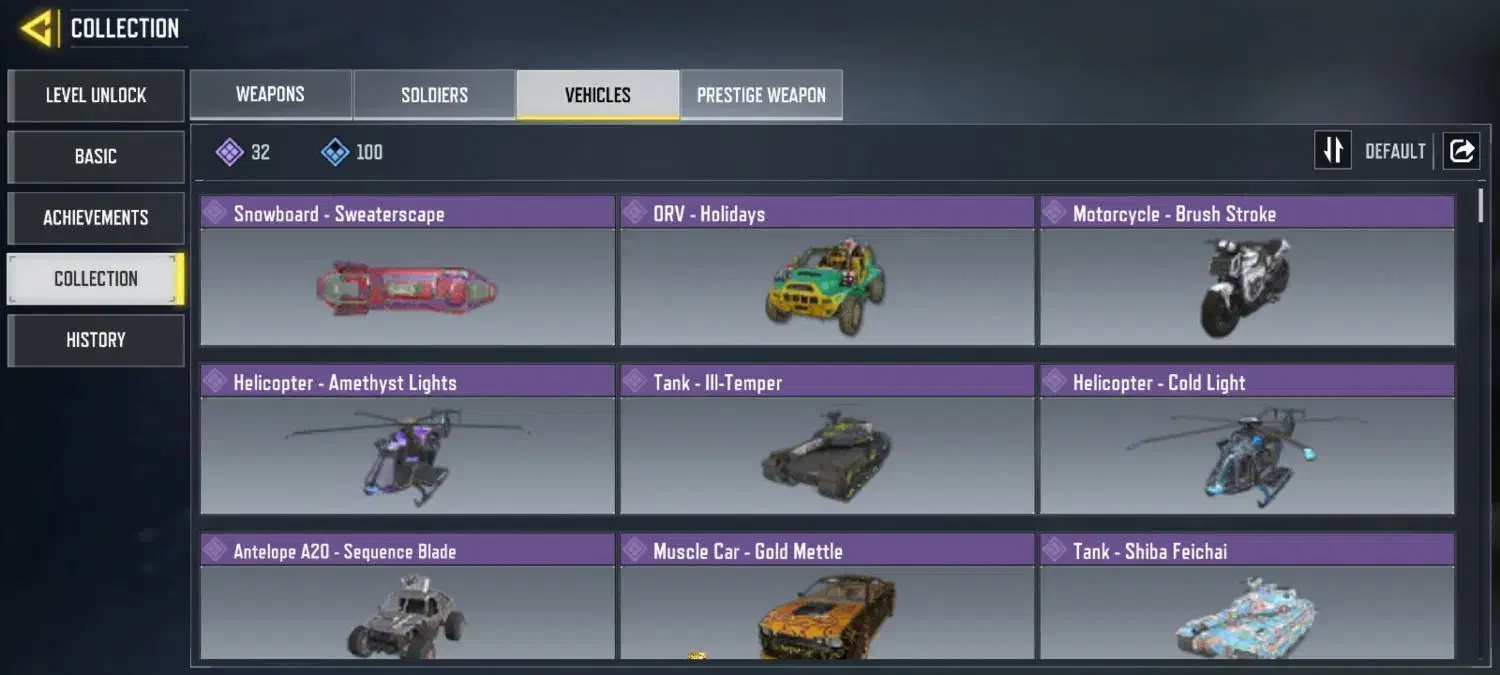Click the share export icon
1500x675 pixels.
point(1461,151)
